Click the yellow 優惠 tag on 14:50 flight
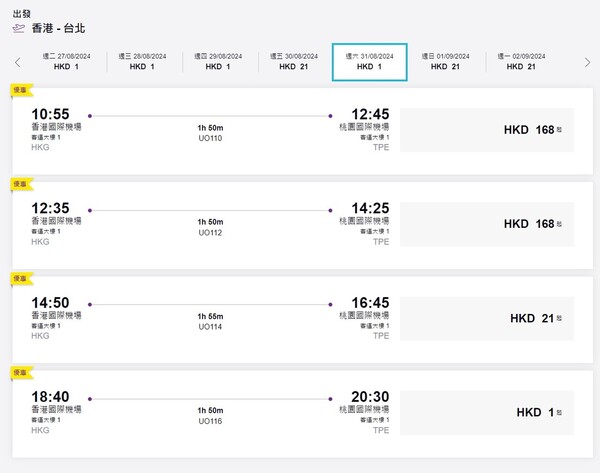 [21, 278]
